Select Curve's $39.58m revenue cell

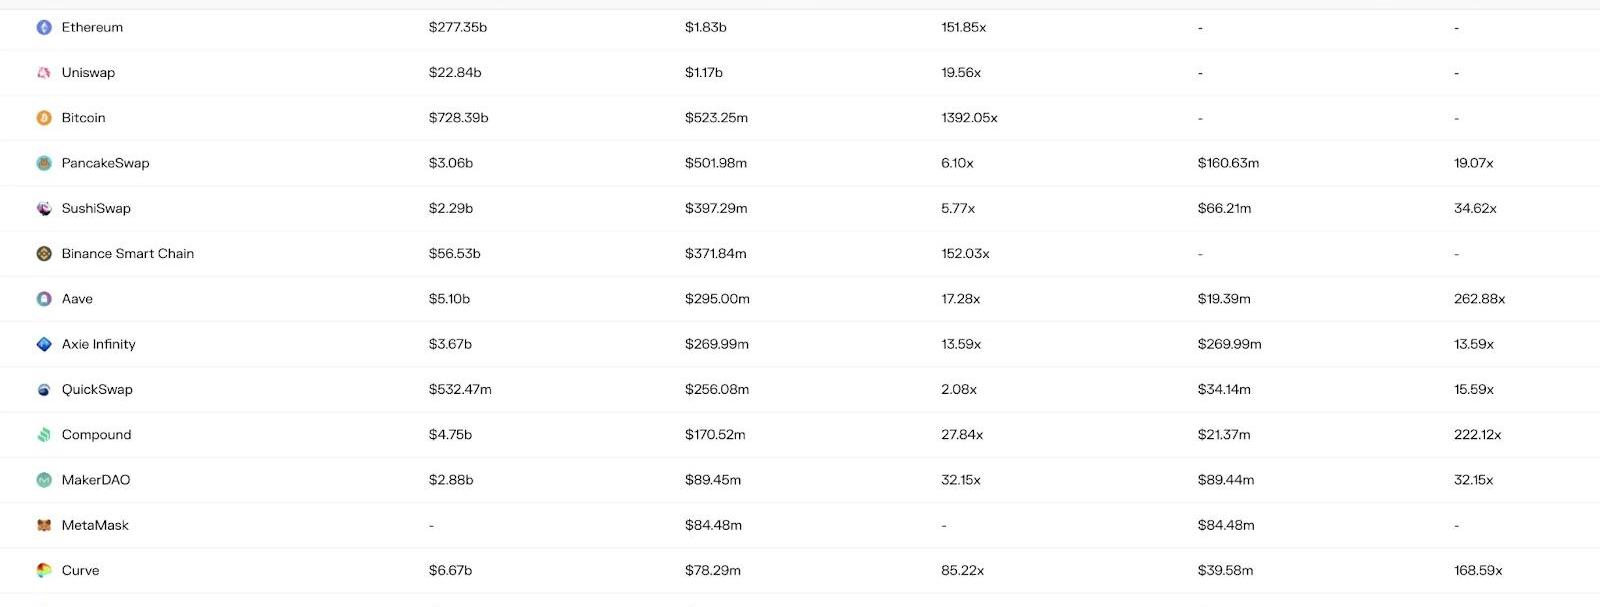[x=1225, y=570]
